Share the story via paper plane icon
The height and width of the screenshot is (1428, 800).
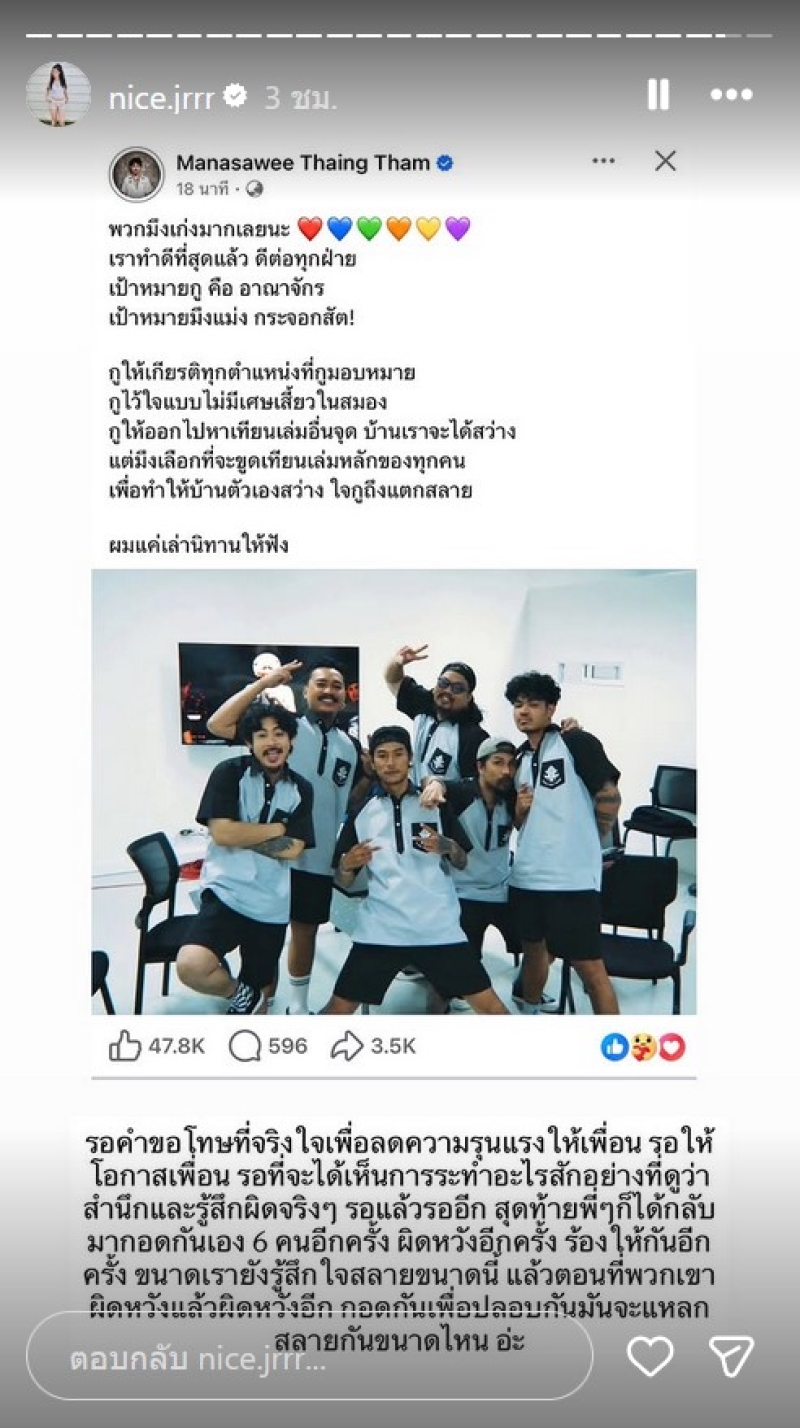click(x=732, y=1355)
